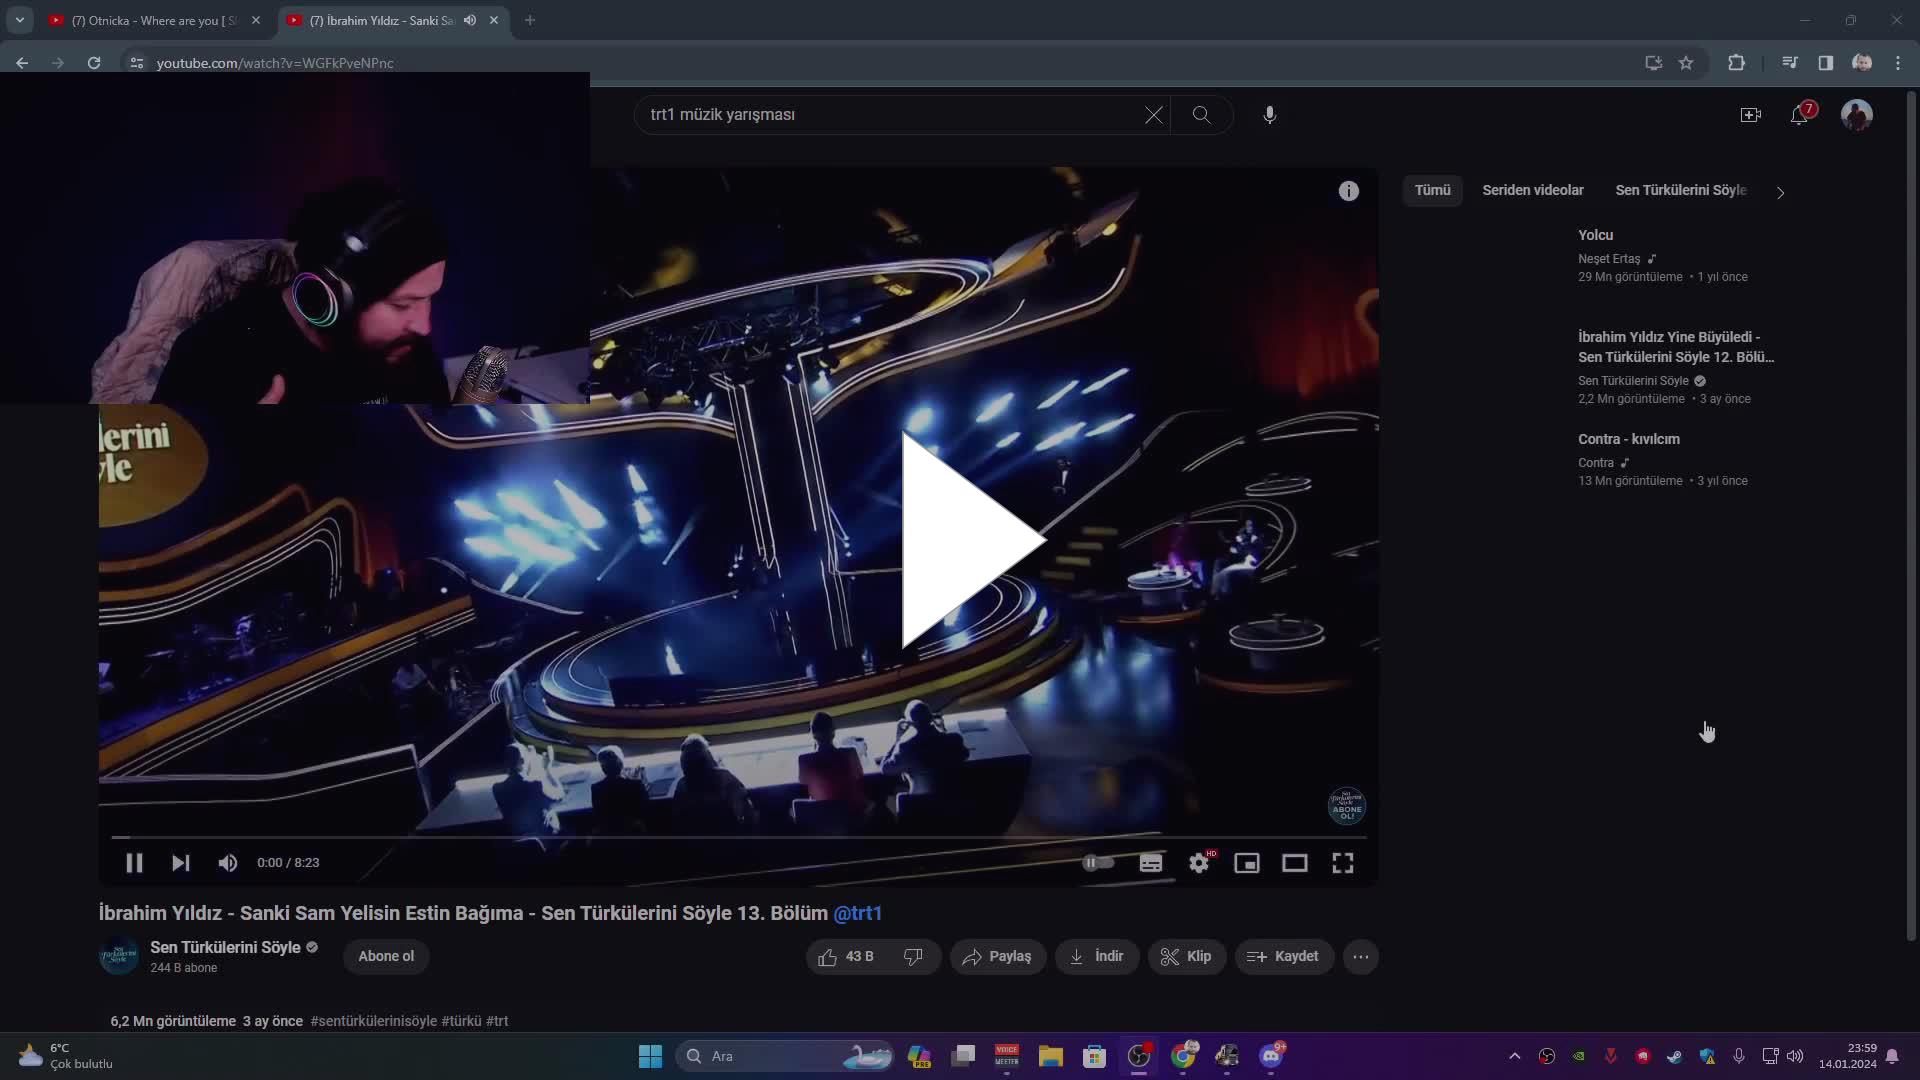This screenshot has width=1920, height=1080.
Task: Toggle theater mode
Action: point(1295,862)
